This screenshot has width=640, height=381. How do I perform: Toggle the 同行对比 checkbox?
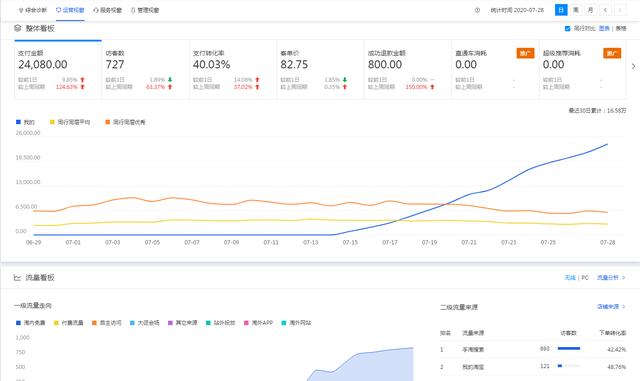click(567, 29)
